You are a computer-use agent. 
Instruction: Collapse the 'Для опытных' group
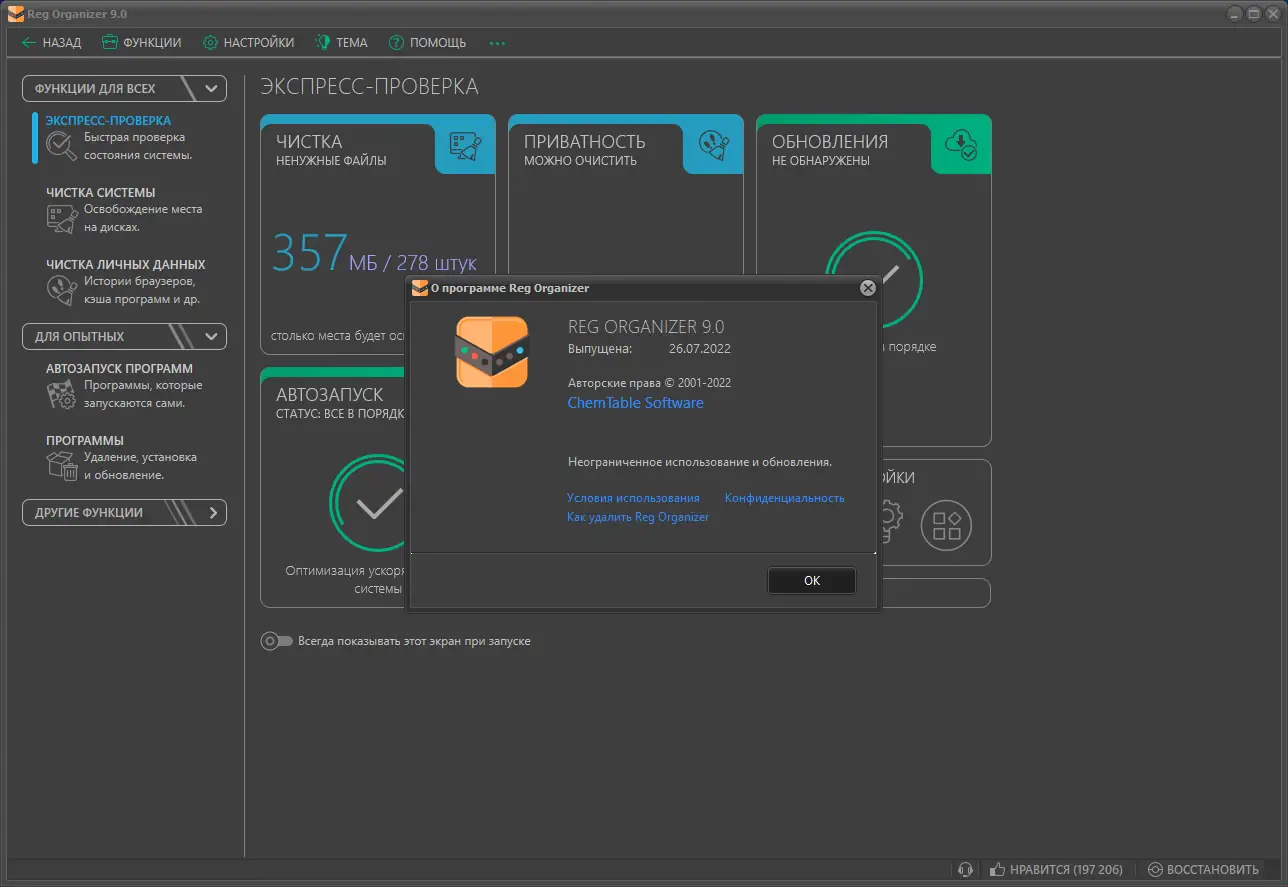point(209,336)
